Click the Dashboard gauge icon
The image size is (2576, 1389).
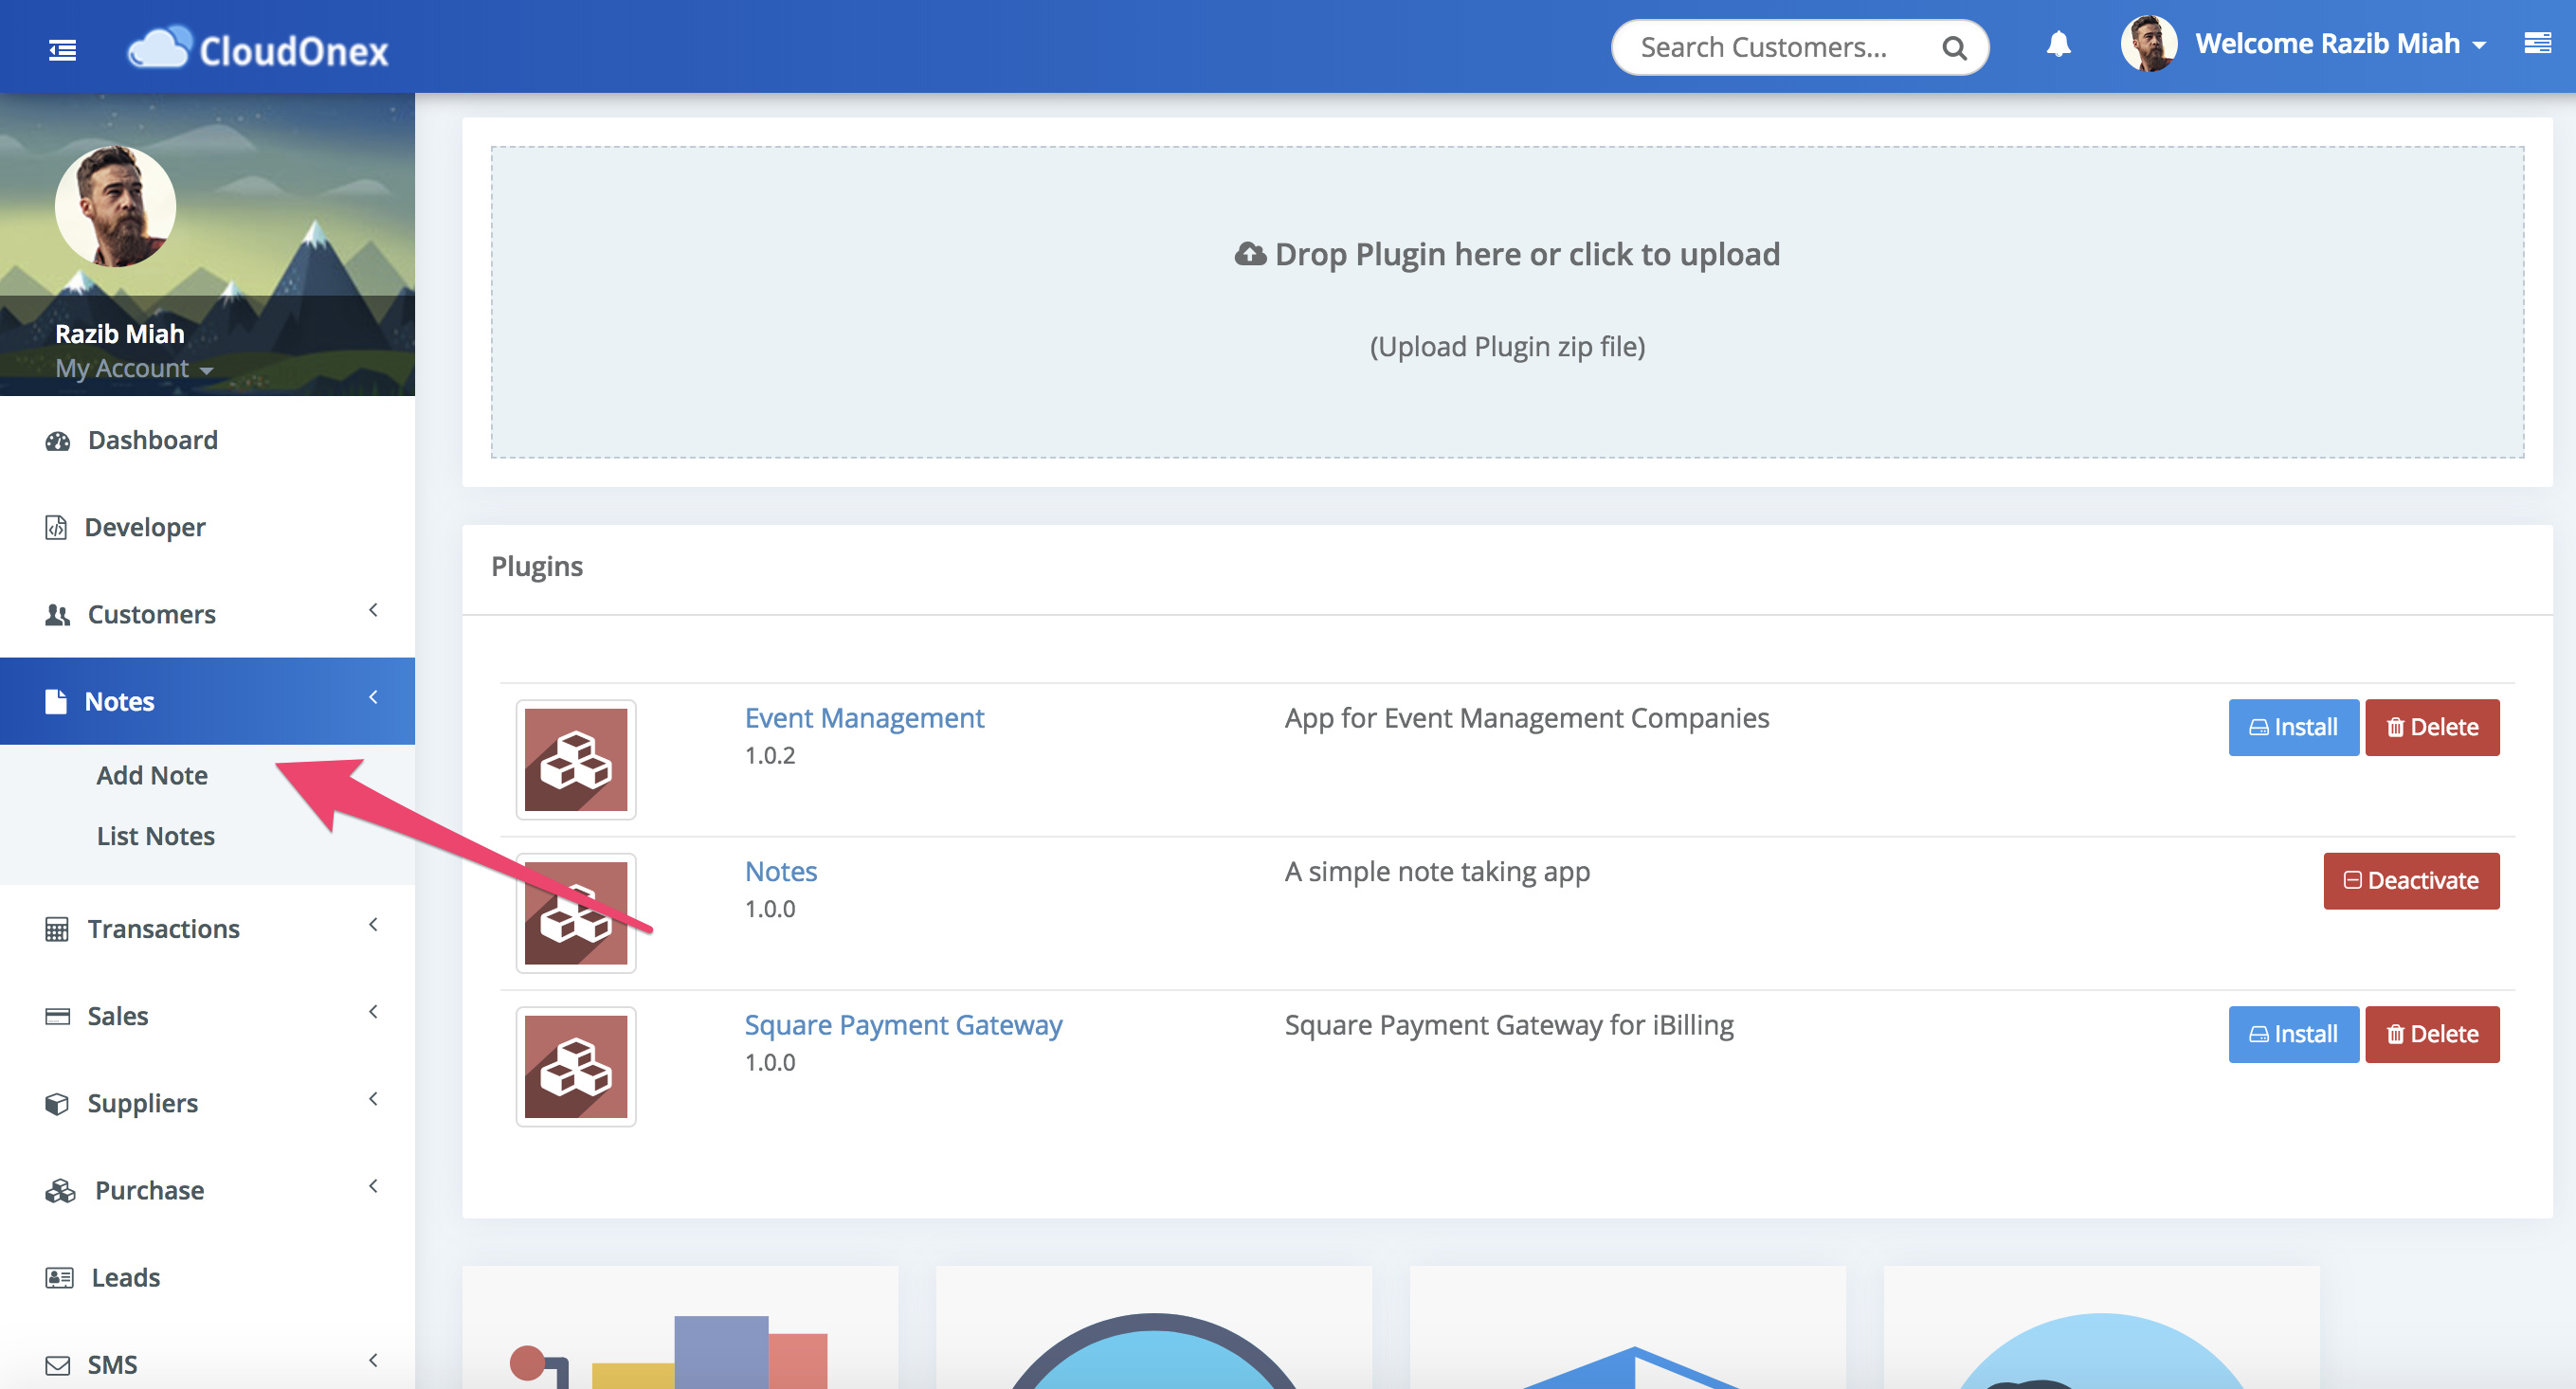[x=58, y=441]
